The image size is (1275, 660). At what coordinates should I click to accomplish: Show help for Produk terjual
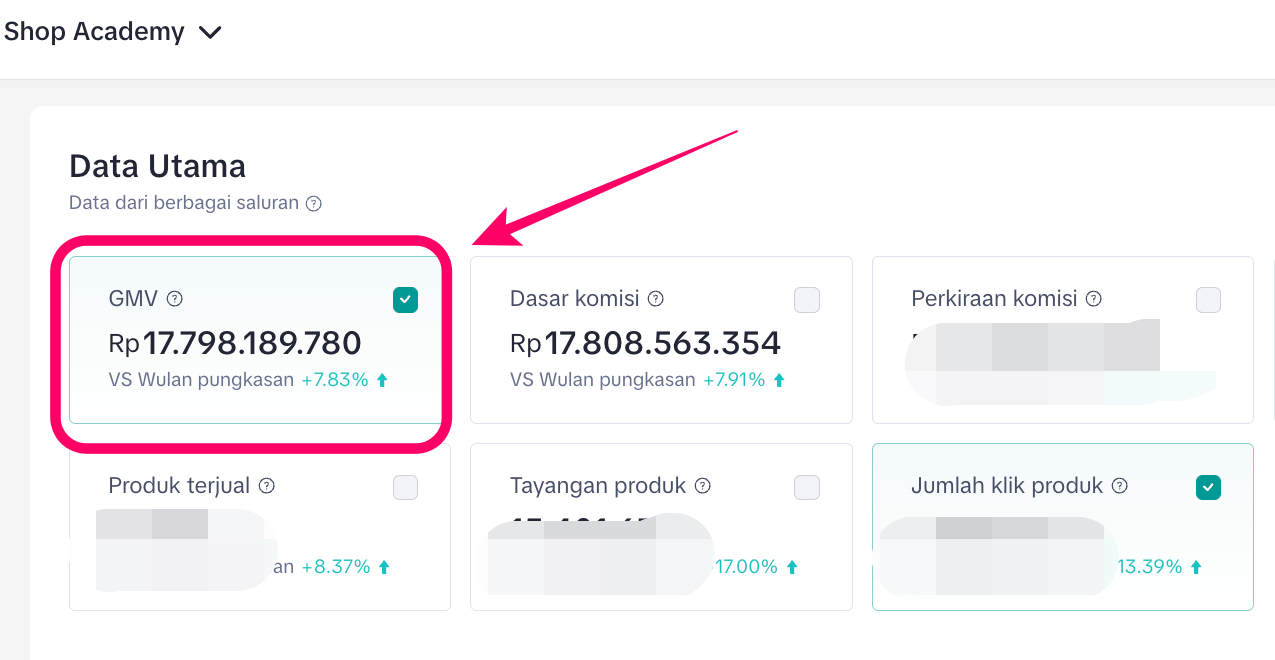coord(267,486)
